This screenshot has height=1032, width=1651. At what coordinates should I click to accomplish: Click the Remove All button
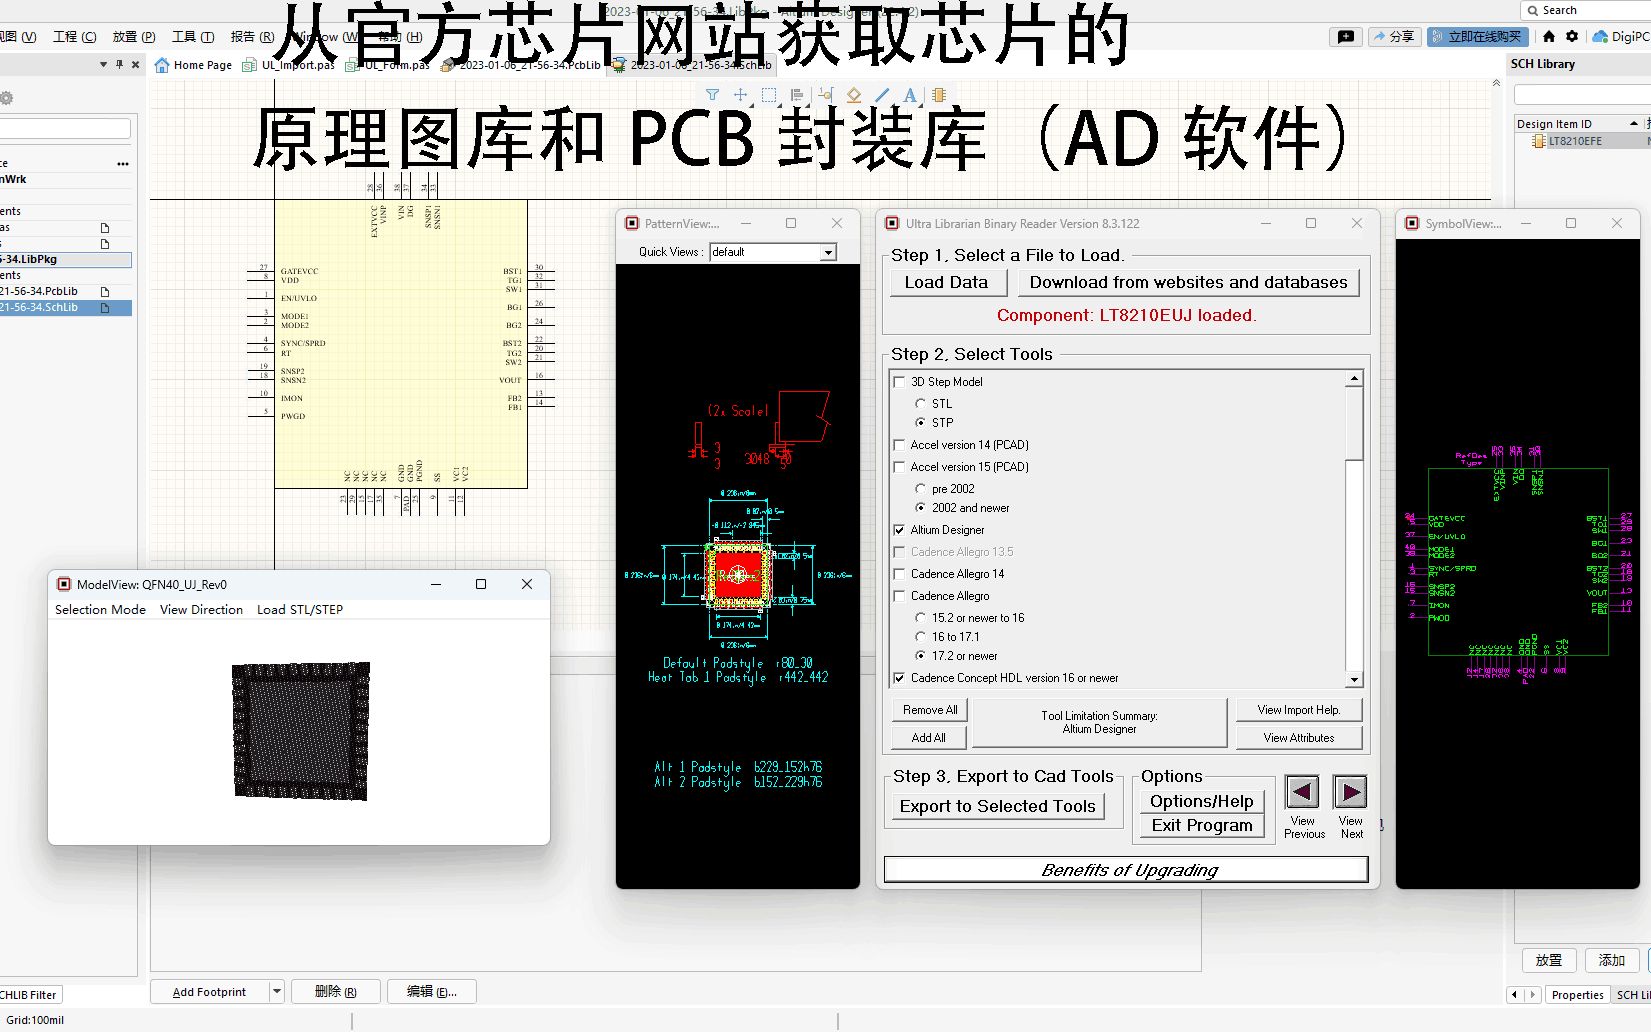pos(930,710)
